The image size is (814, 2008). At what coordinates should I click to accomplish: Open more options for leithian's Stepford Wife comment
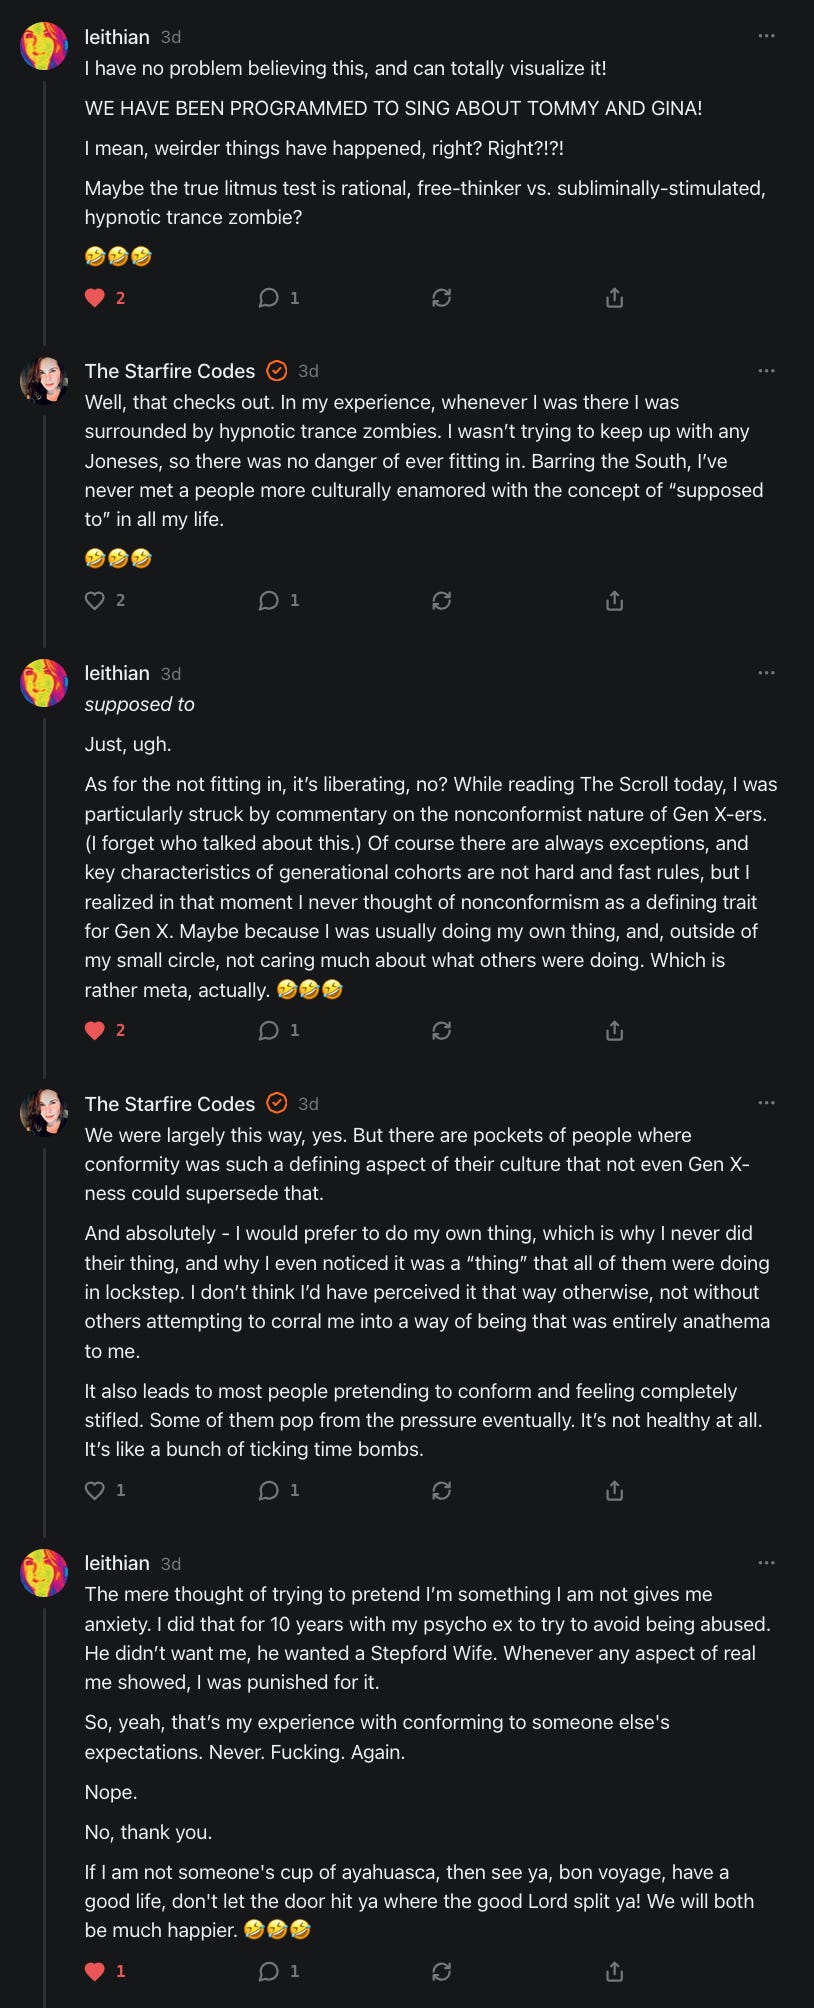click(766, 1563)
